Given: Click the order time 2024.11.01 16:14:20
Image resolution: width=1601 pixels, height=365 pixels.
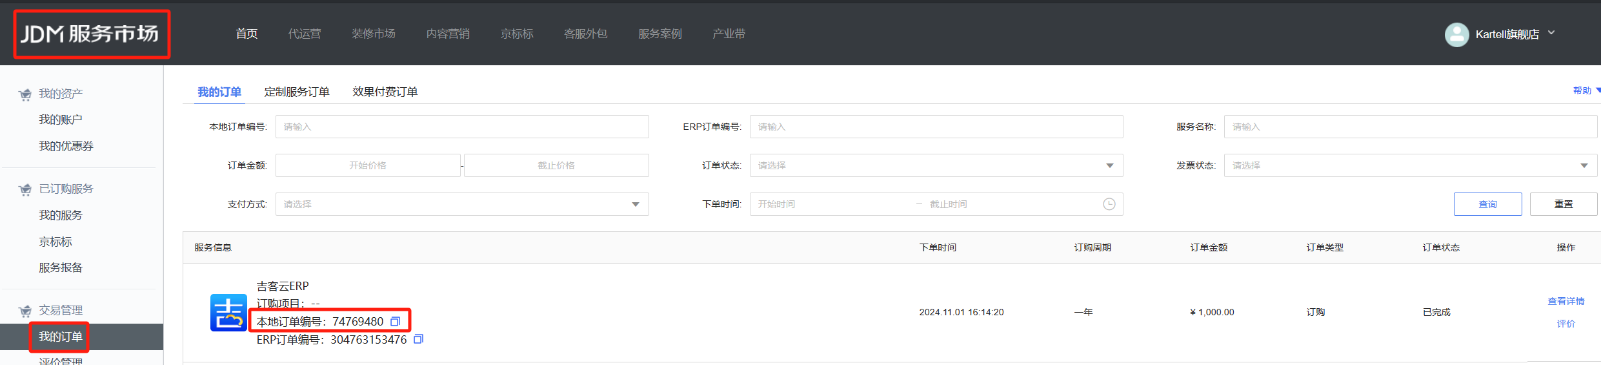Looking at the screenshot, I should tap(961, 312).
